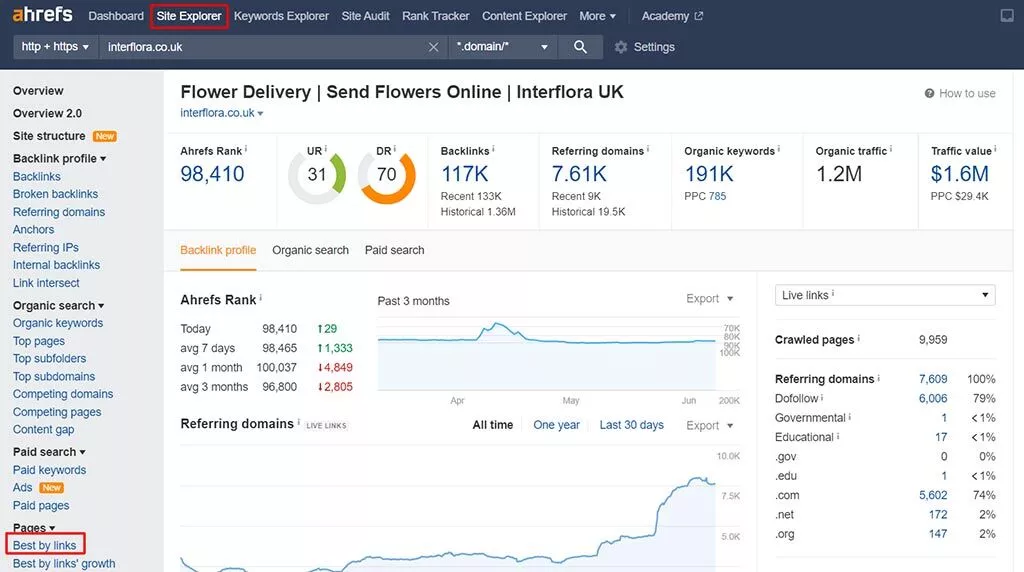Switch to the Organic search tab
The width and height of the screenshot is (1024, 572).
(x=310, y=250)
